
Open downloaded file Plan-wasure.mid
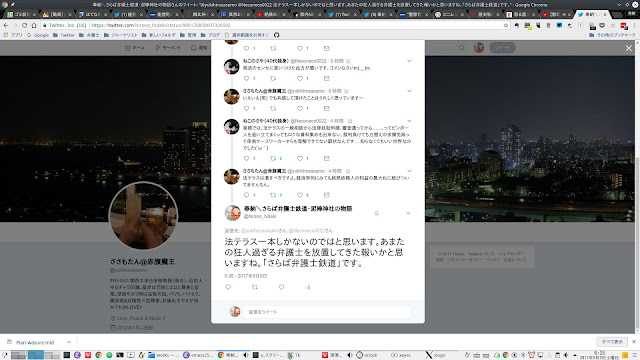click(x=35, y=342)
